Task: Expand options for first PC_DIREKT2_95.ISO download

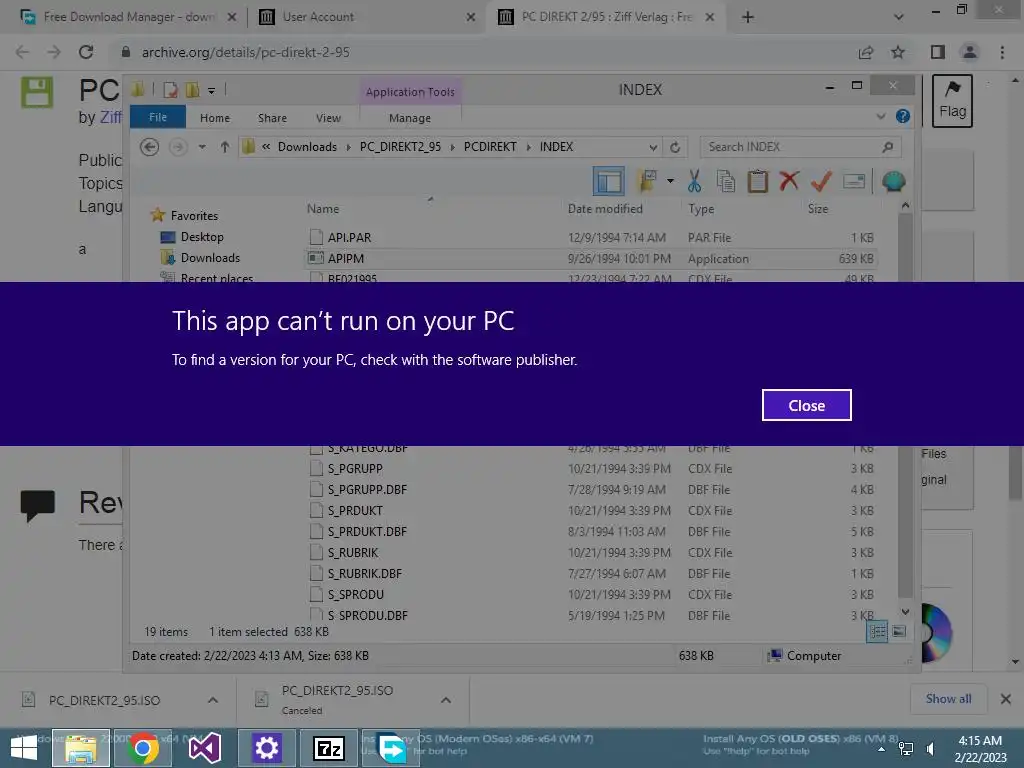Action: coord(213,700)
